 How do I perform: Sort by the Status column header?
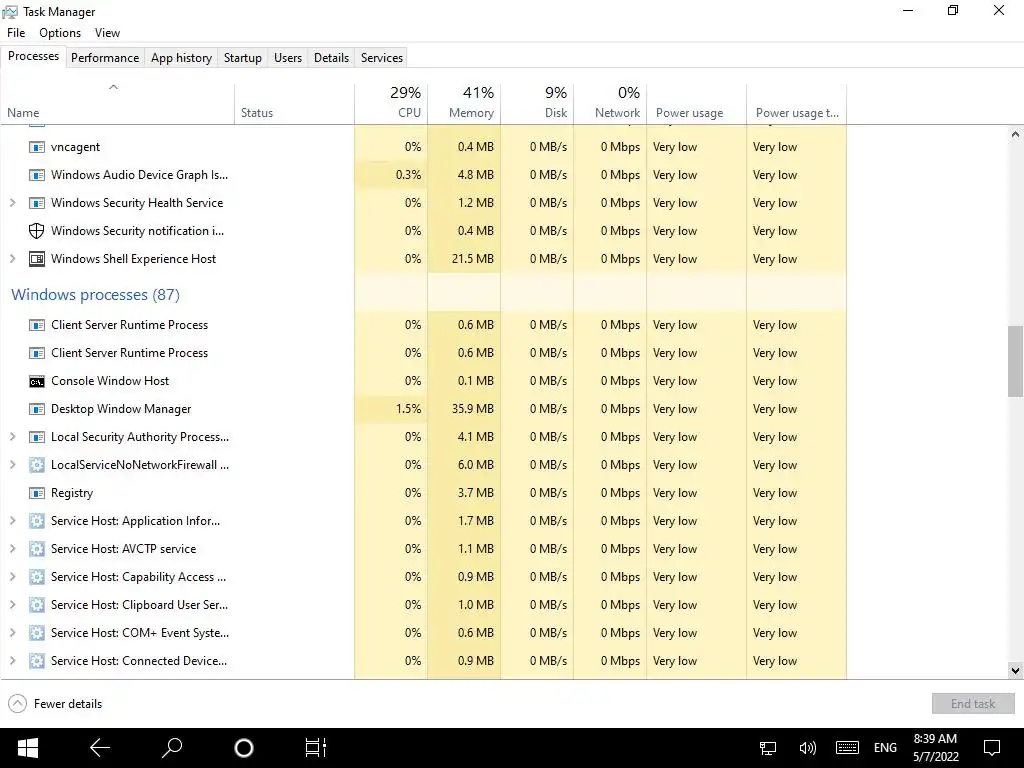tap(295, 103)
